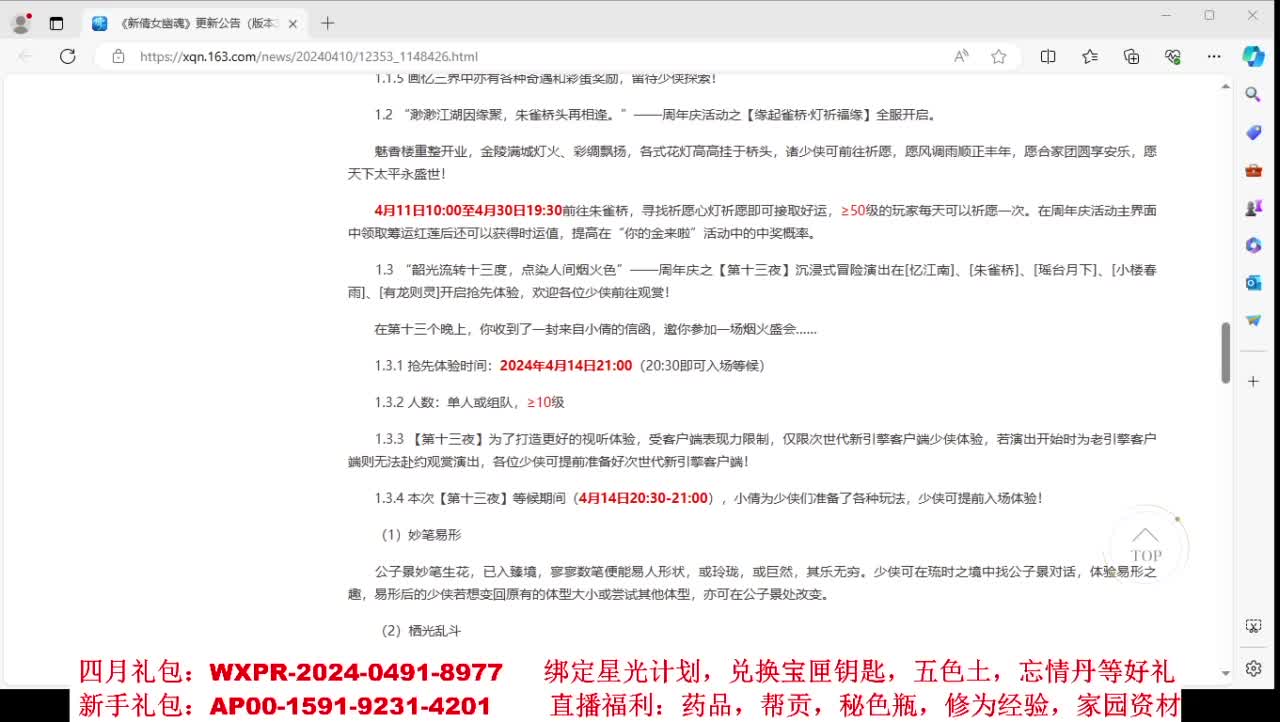This screenshot has height=722, width=1280.
Task: Click the heading （1）妙笔易形
Action: [x=419, y=535]
